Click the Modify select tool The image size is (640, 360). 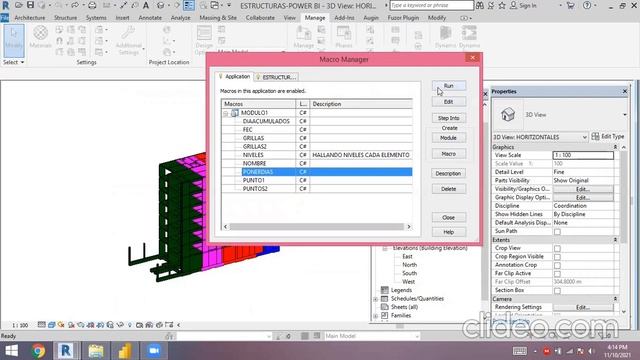pyautogui.click(x=14, y=40)
